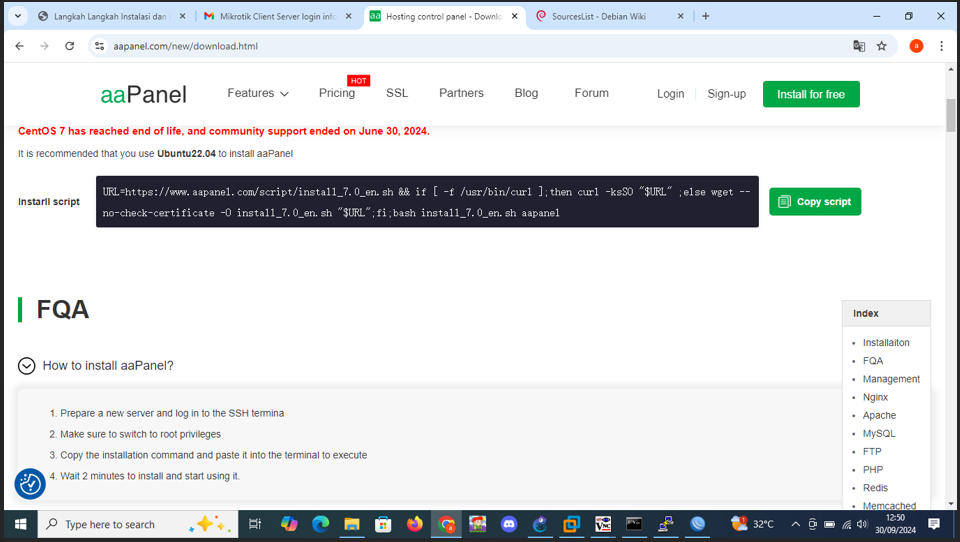The width and height of the screenshot is (960, 542).
Task: Open notification center
Action: coord(934,524)
